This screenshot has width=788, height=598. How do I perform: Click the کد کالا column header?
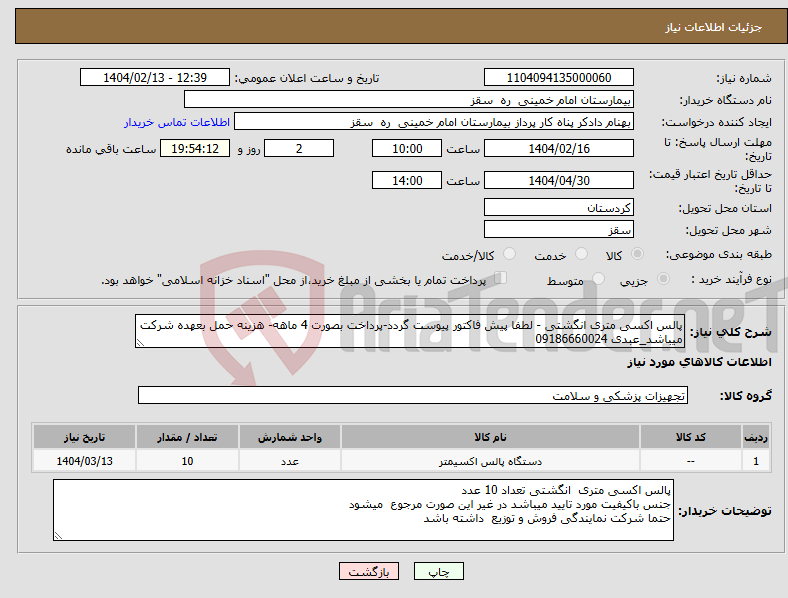691,437
